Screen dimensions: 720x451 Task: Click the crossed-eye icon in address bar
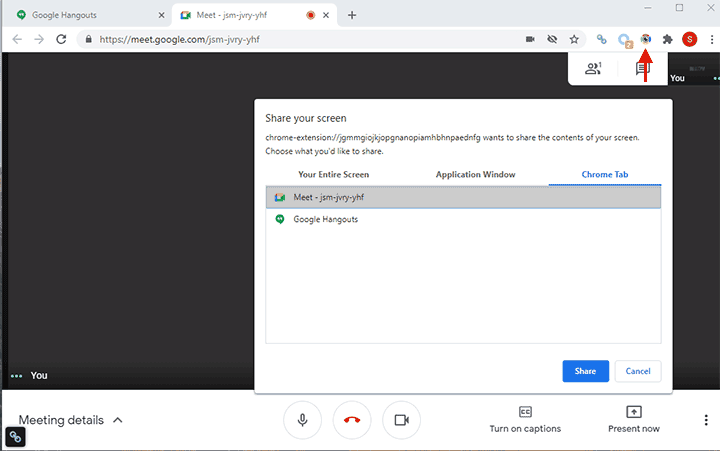[552, 39]
